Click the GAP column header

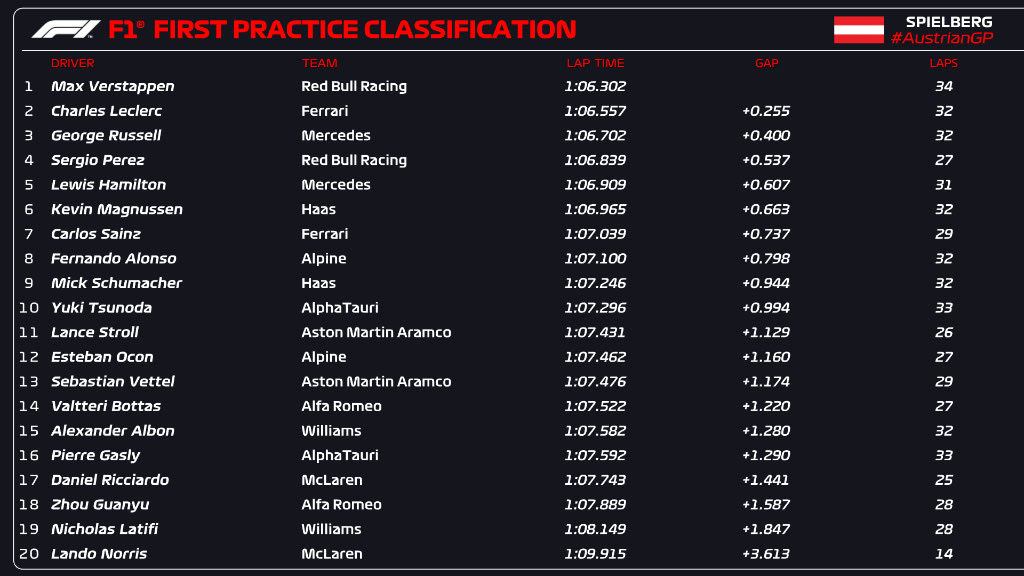766,63
